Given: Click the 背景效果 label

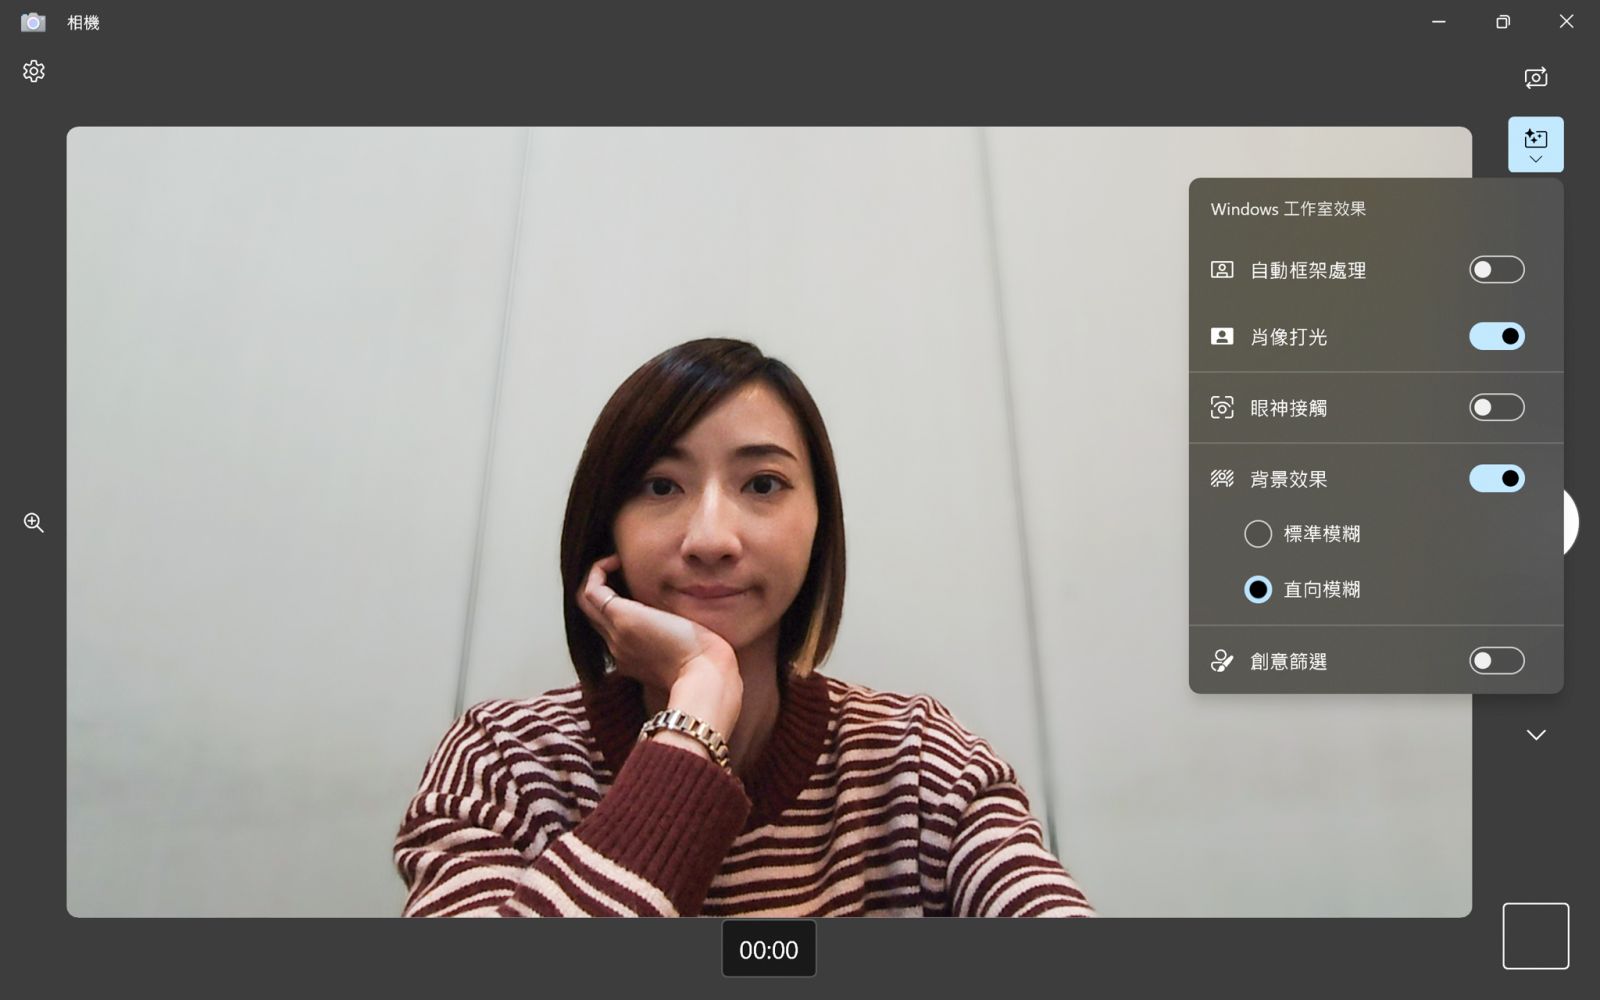Looking at the screenshot, I should pos(1288,479).
